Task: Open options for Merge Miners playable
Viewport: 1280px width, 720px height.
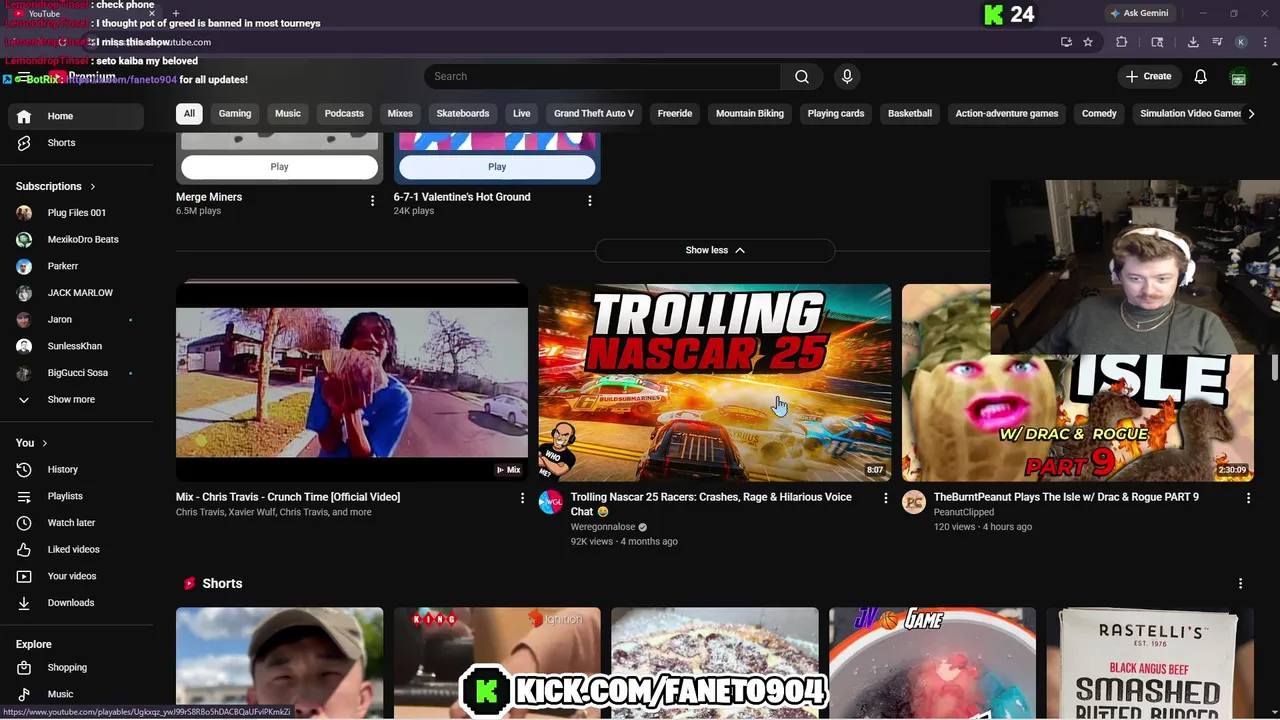Action: 372,201
